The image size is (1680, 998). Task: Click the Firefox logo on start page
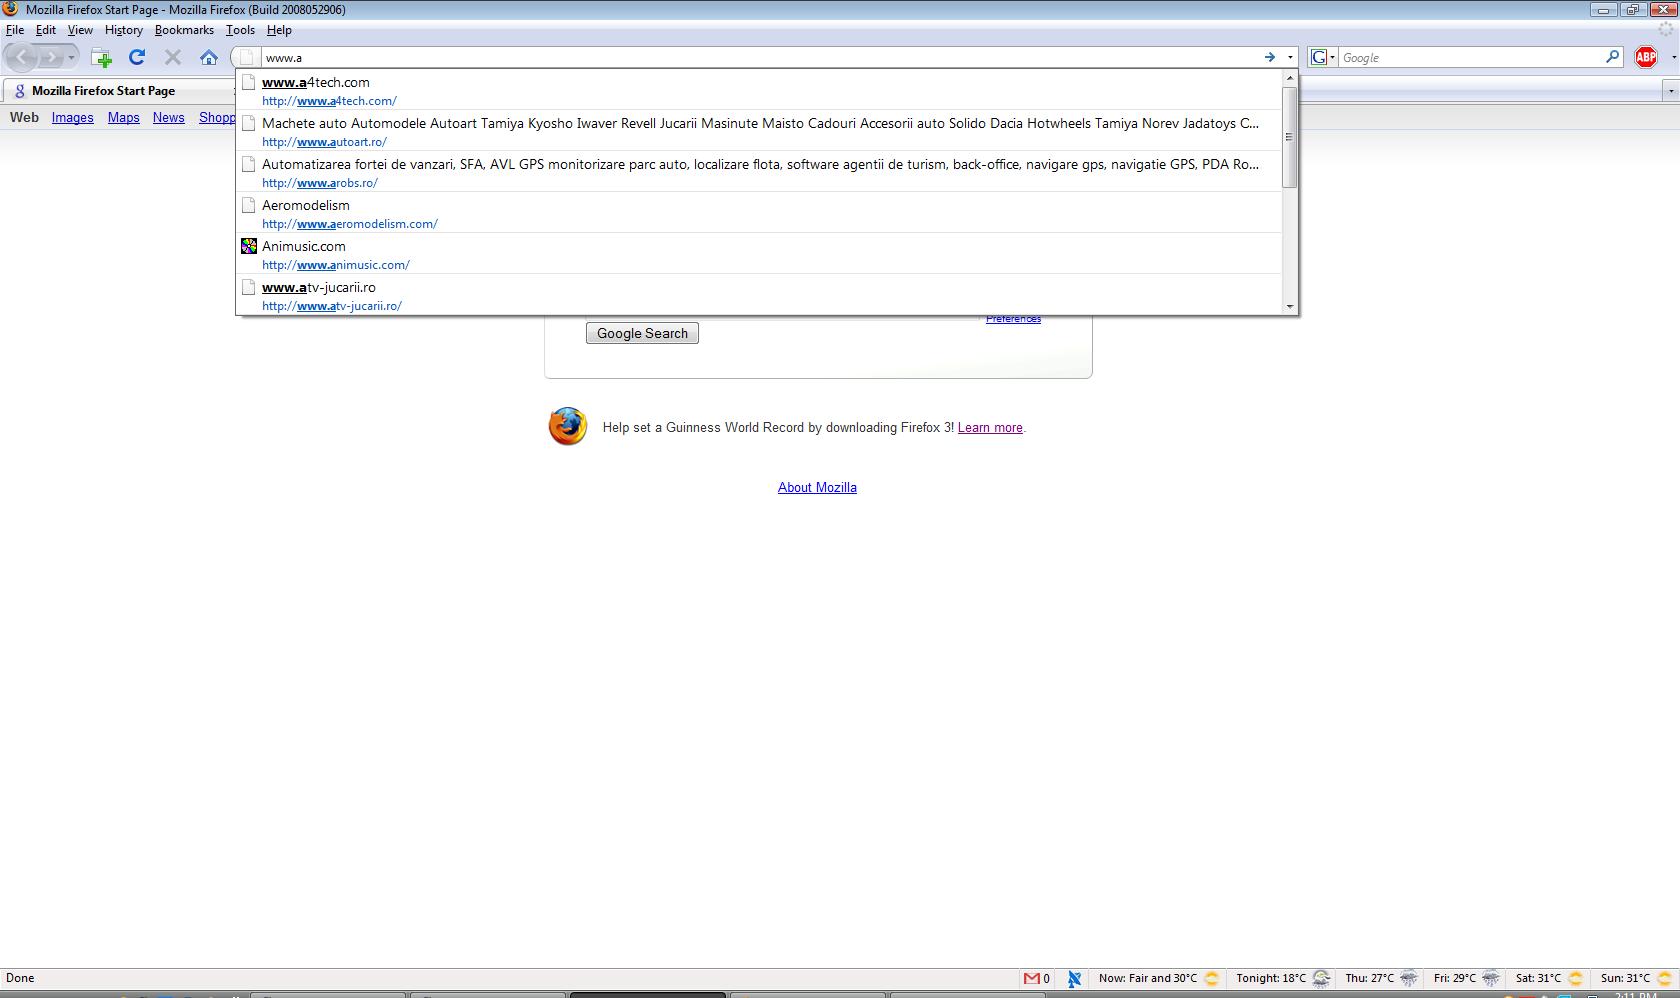(567, 426)
